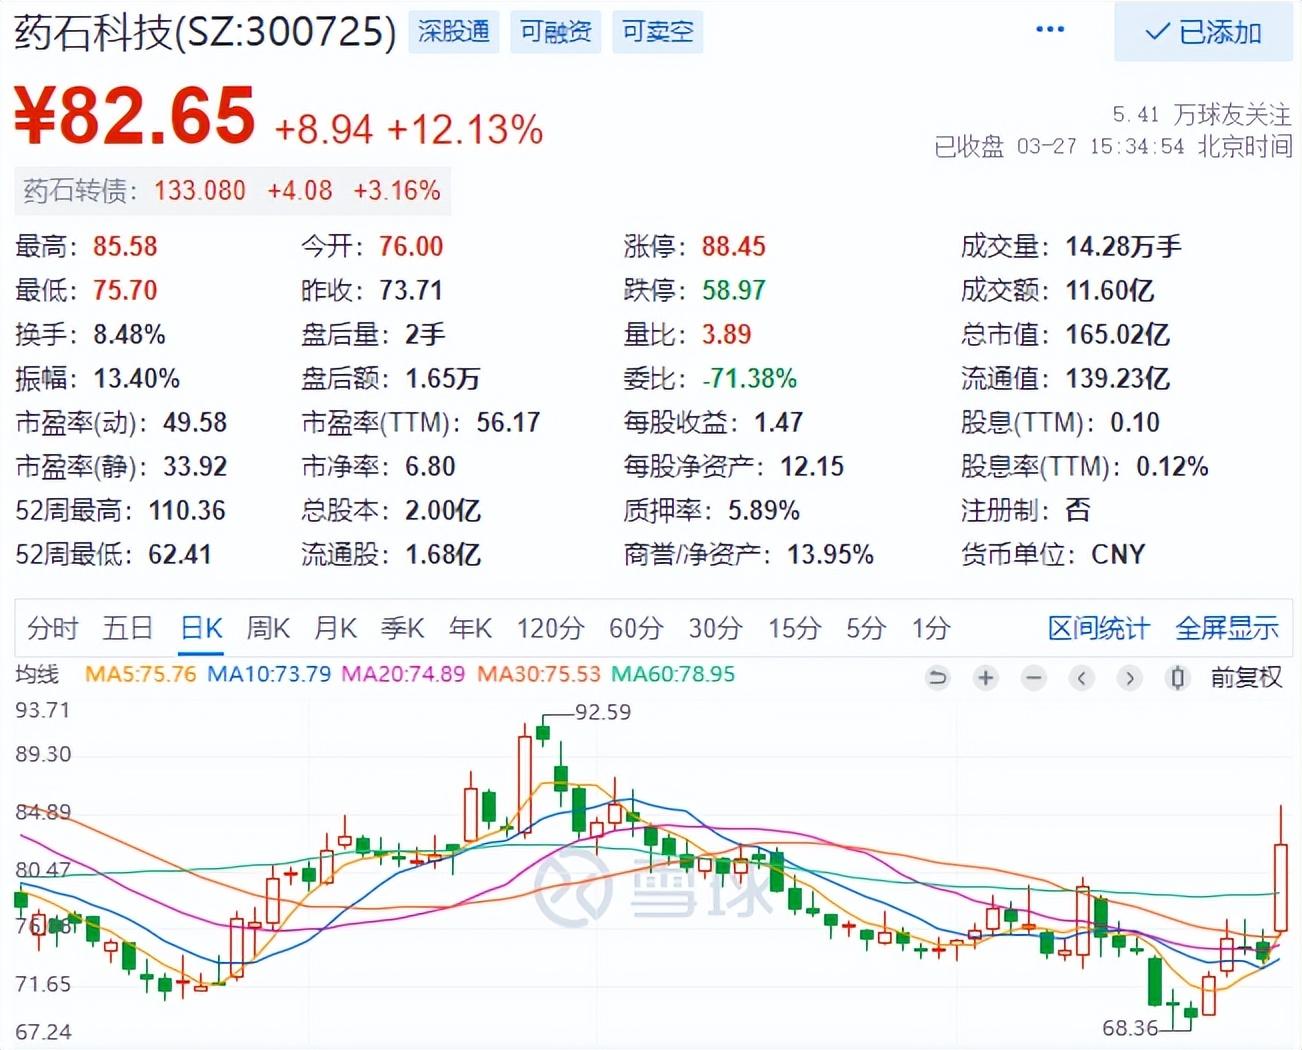
Task: Open the three-dot more options menu
Action: click(x=1049, y=30)
